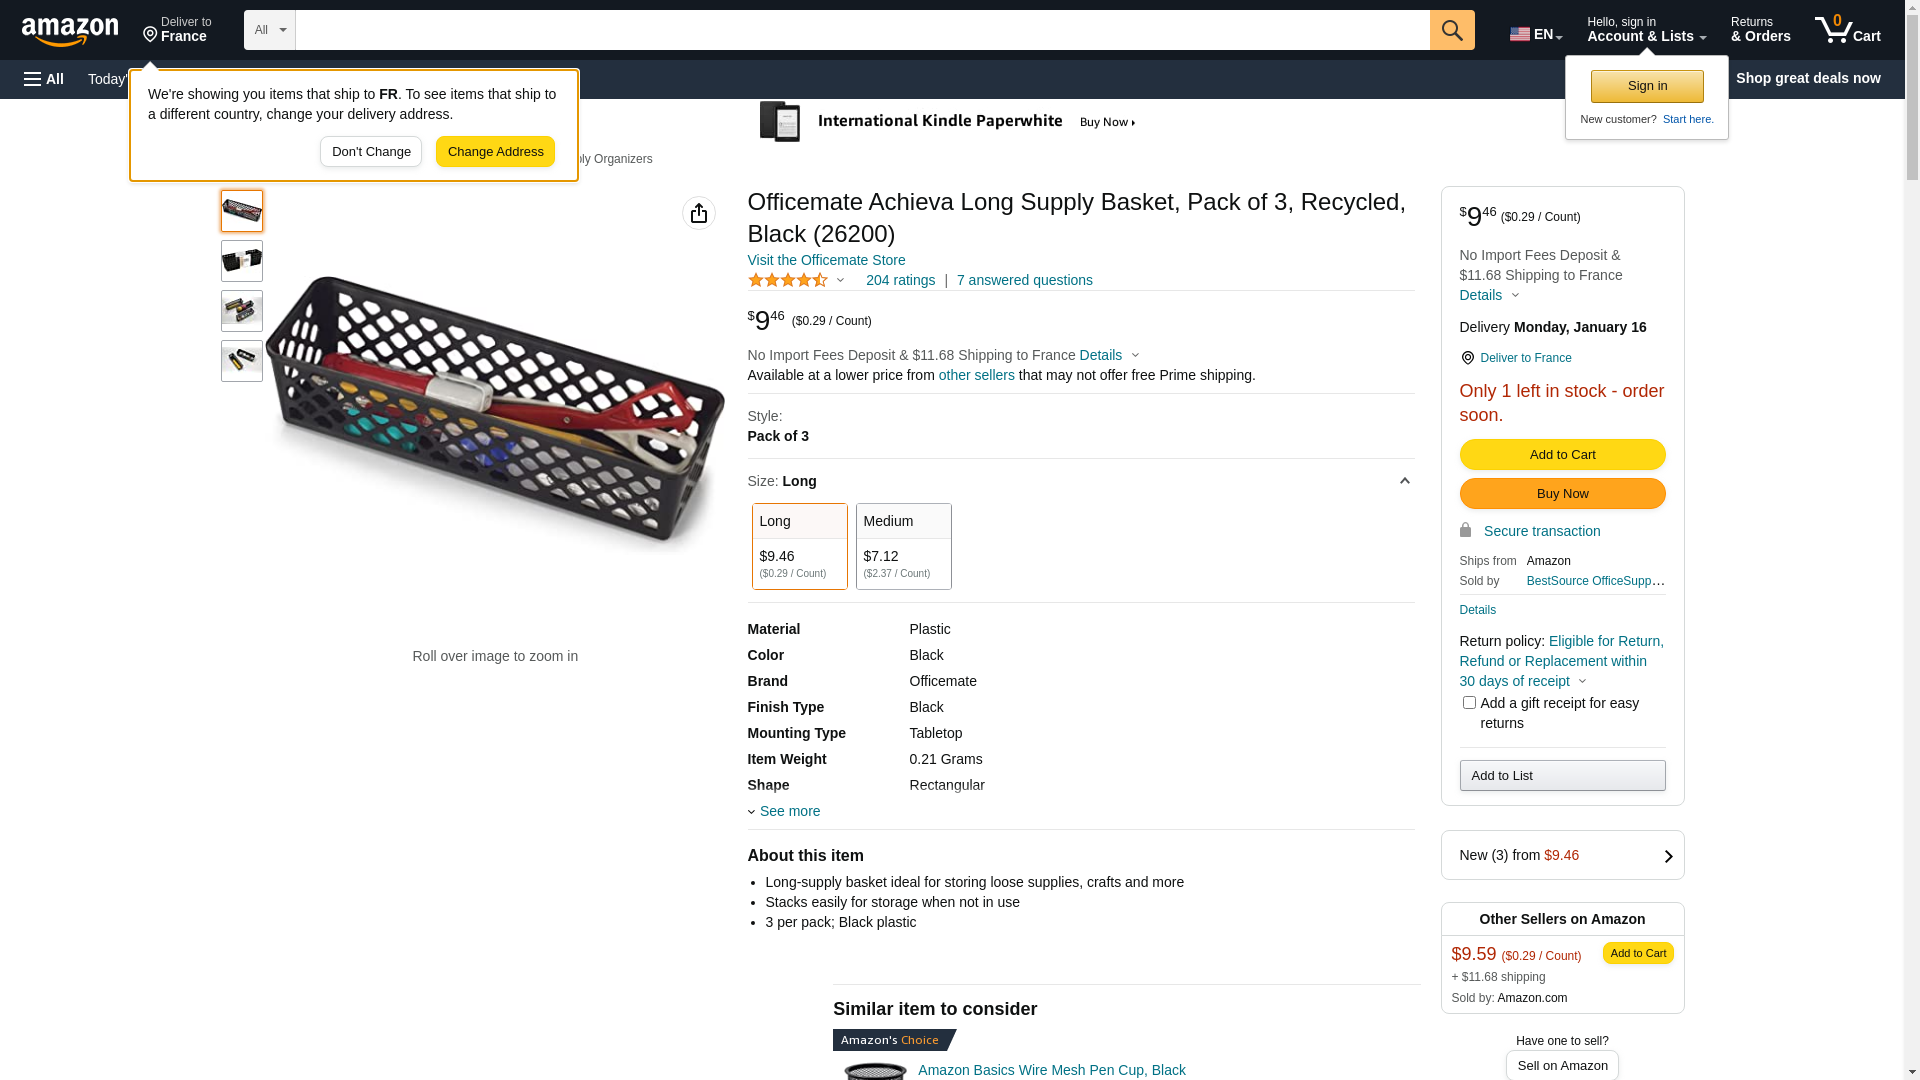Tick the gift receipt checkbox
Viewport: 1920px width, 1080px height.
tap(1469, 703)
